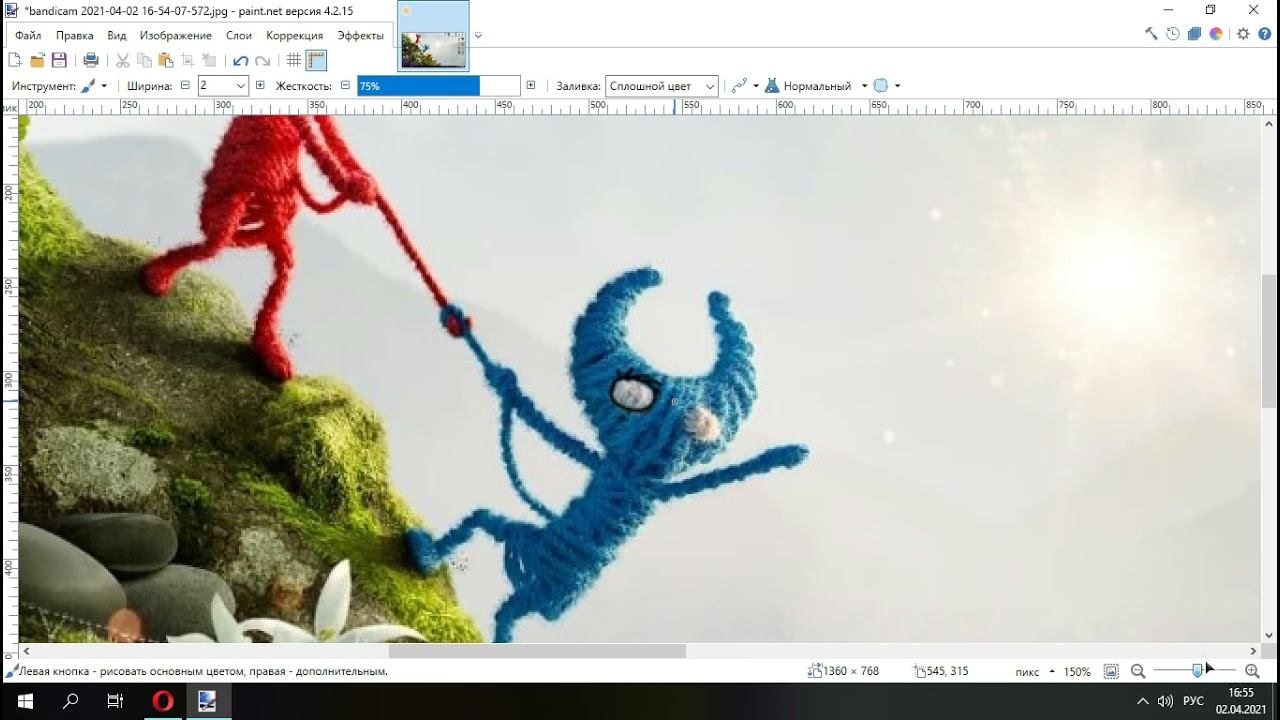Click the horizontal scrollbar right arrow
Screen dimensions: 1280x720
coord(1254,651)
